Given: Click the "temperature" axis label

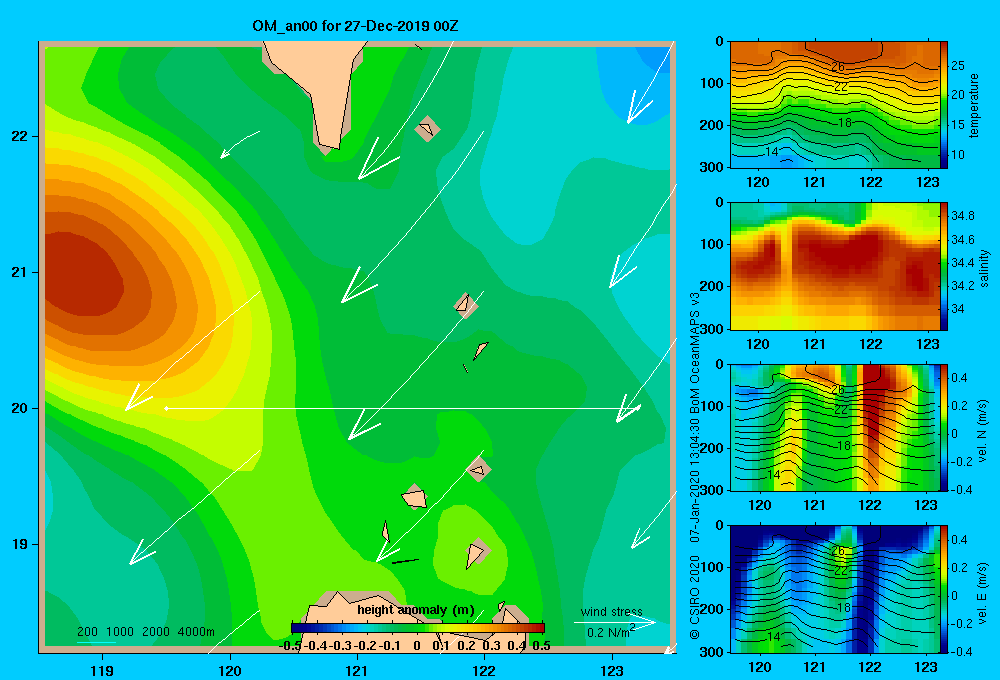Looking at the screenshot, I should (x=974, y=105).
